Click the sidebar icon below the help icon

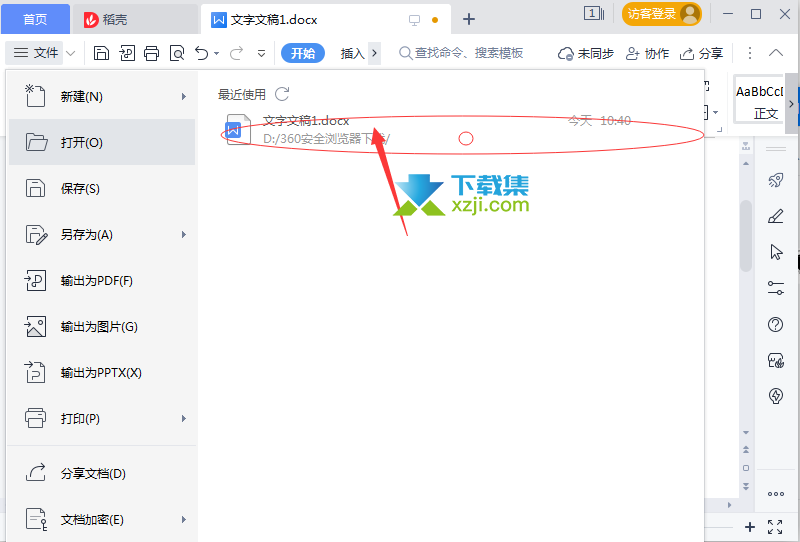click(x=776, y=360)
